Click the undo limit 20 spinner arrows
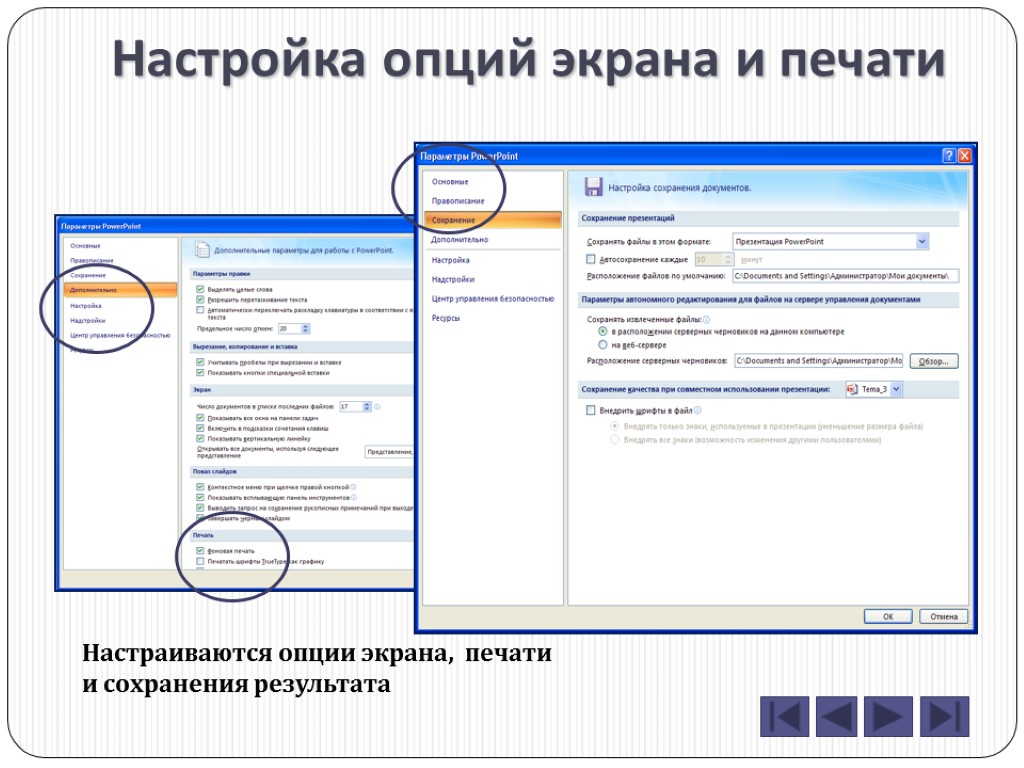 (305, 328)
